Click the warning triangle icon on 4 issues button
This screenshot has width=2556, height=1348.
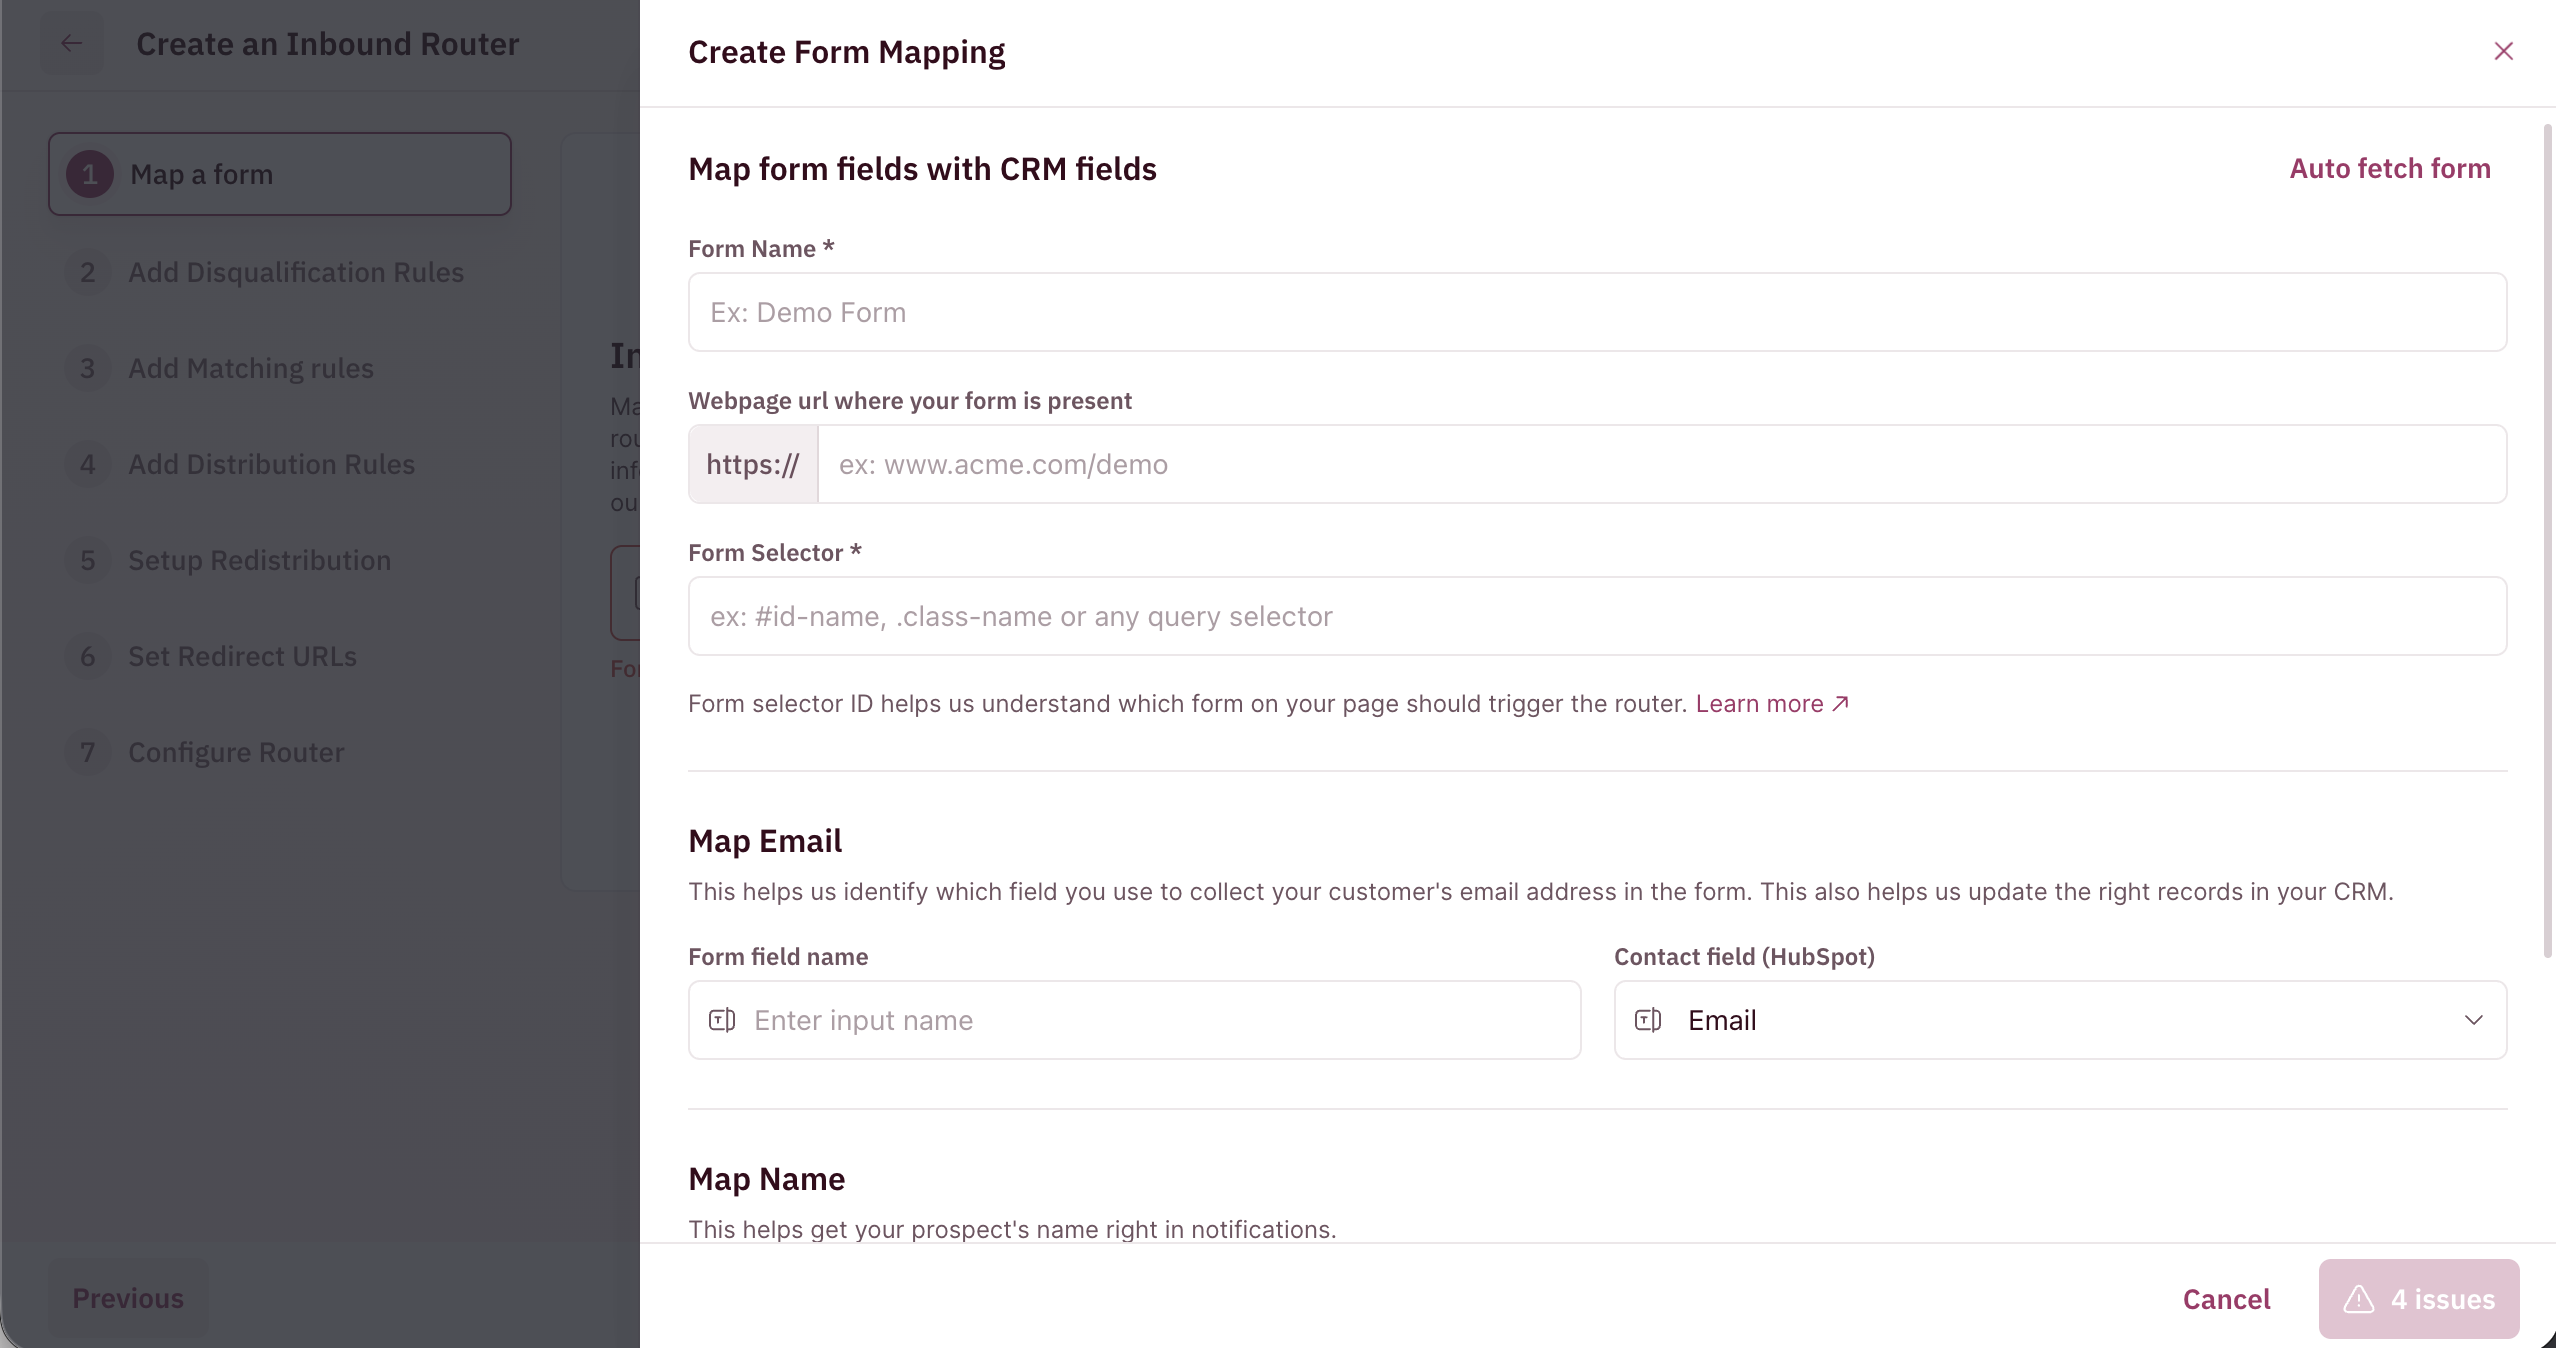click(2358, 1299)
